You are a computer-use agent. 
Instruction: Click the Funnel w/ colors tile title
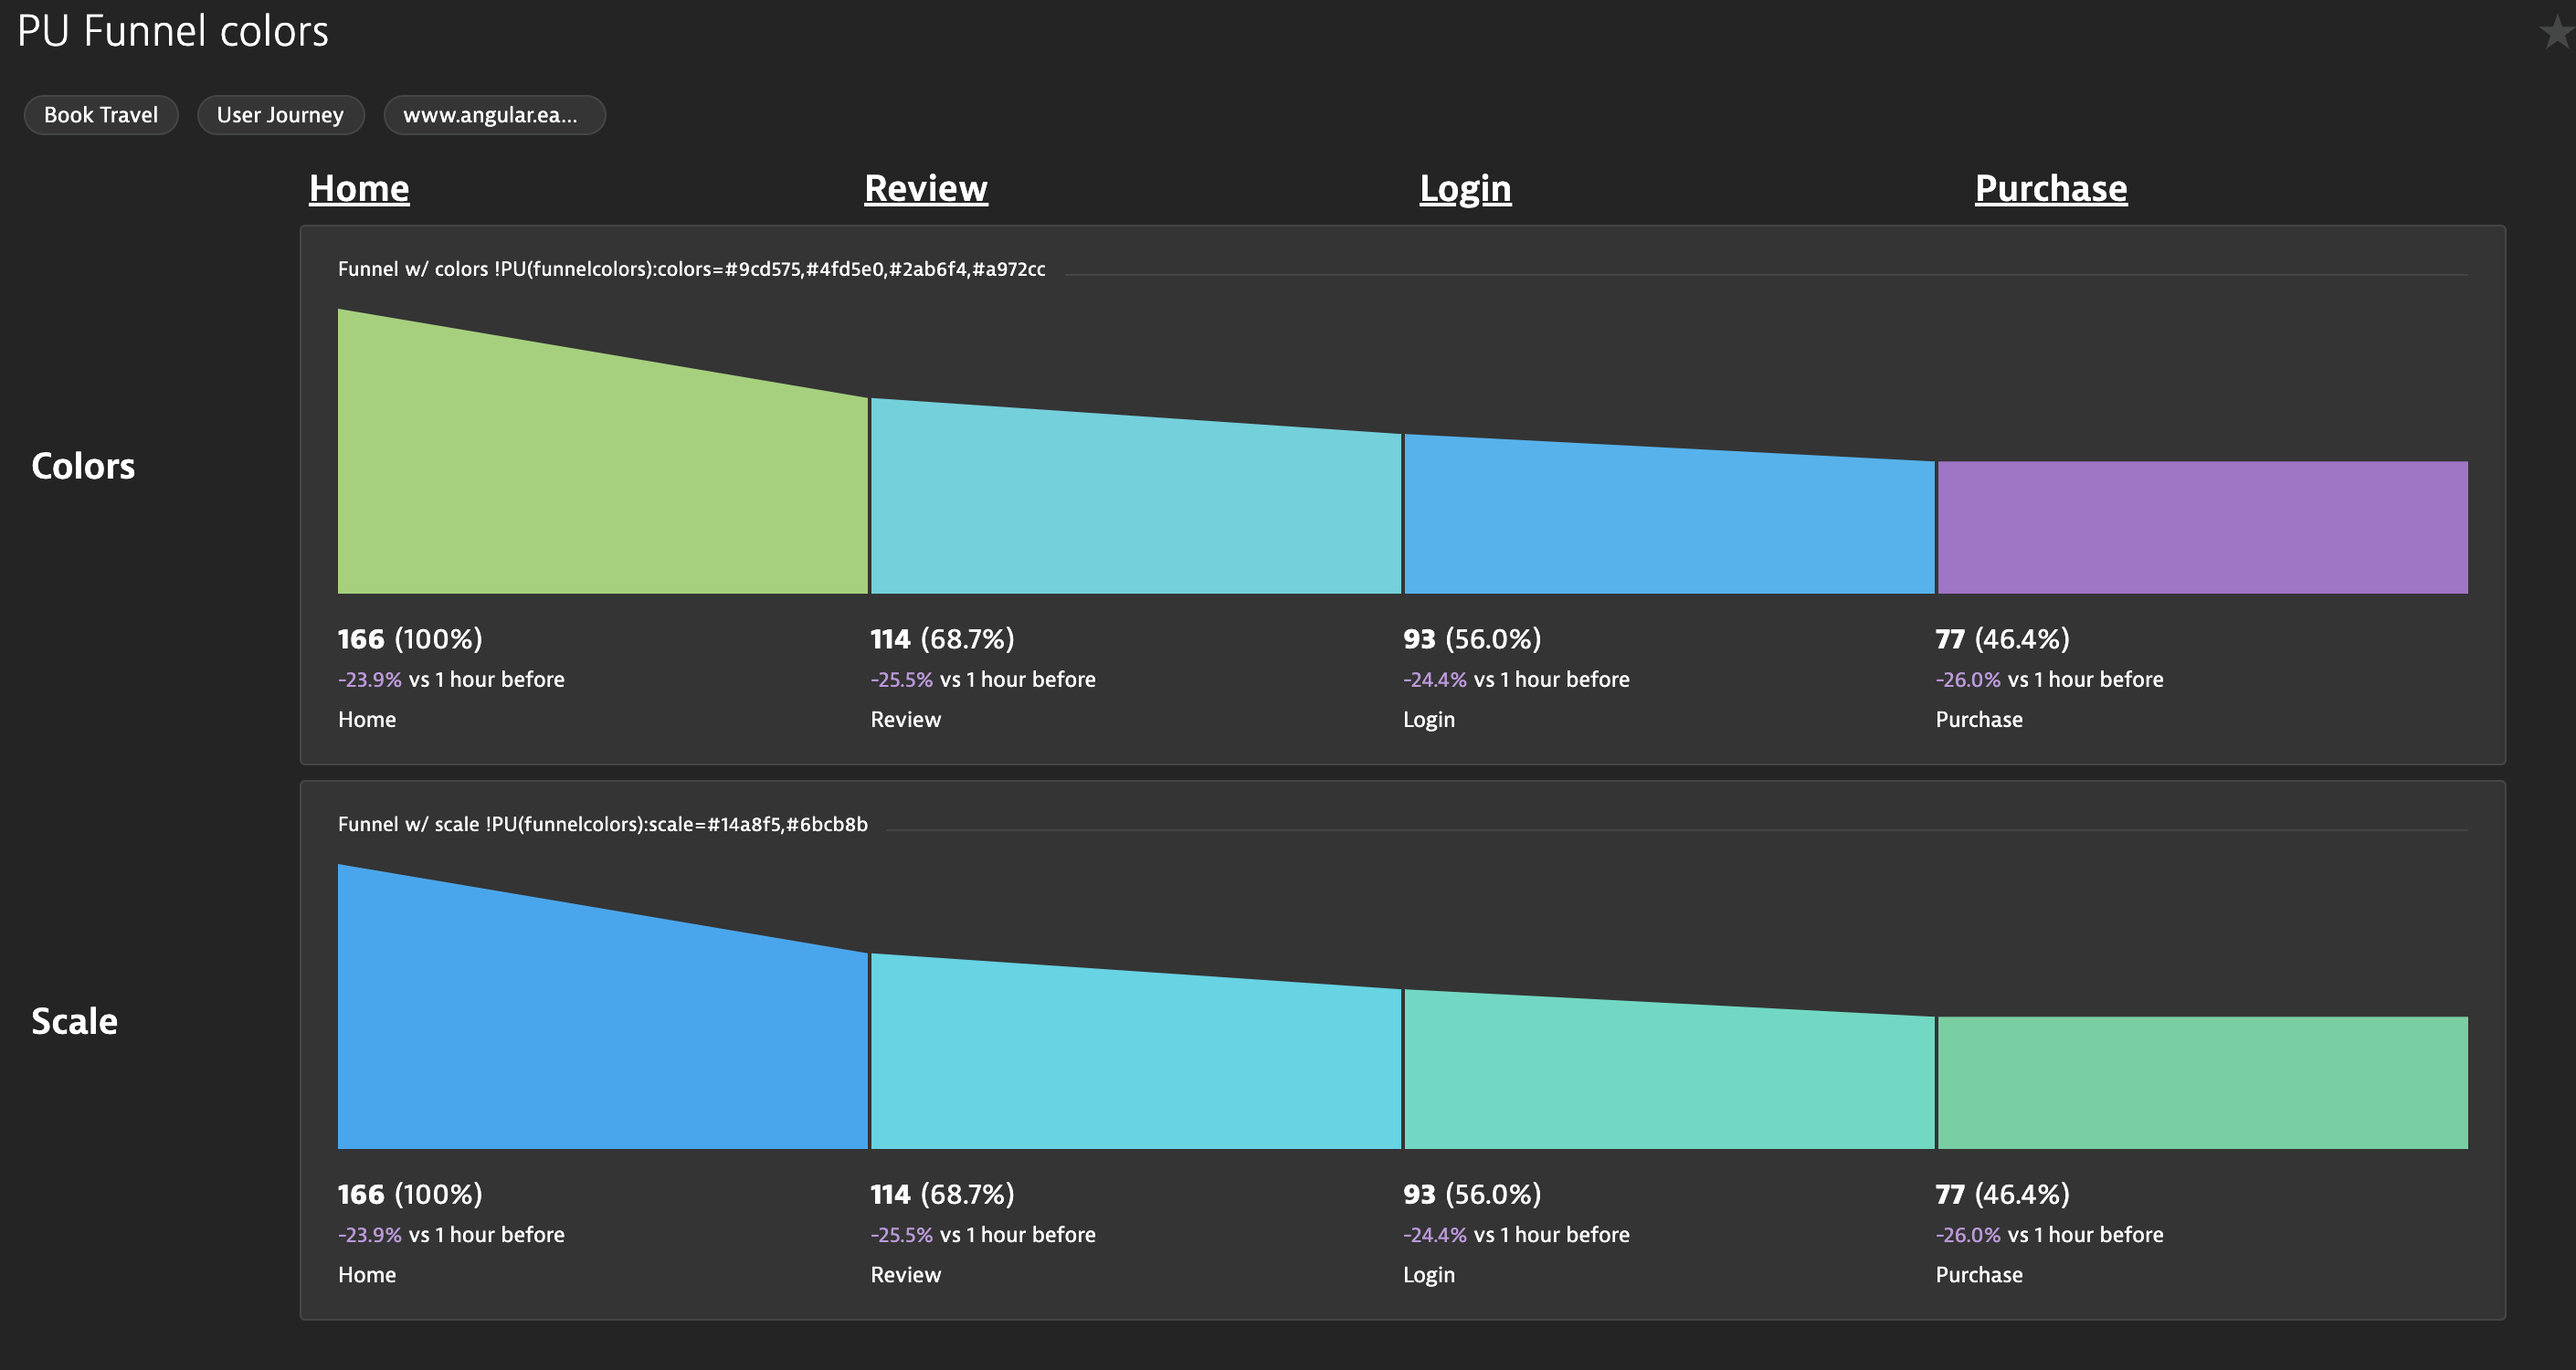pos(691,269)
